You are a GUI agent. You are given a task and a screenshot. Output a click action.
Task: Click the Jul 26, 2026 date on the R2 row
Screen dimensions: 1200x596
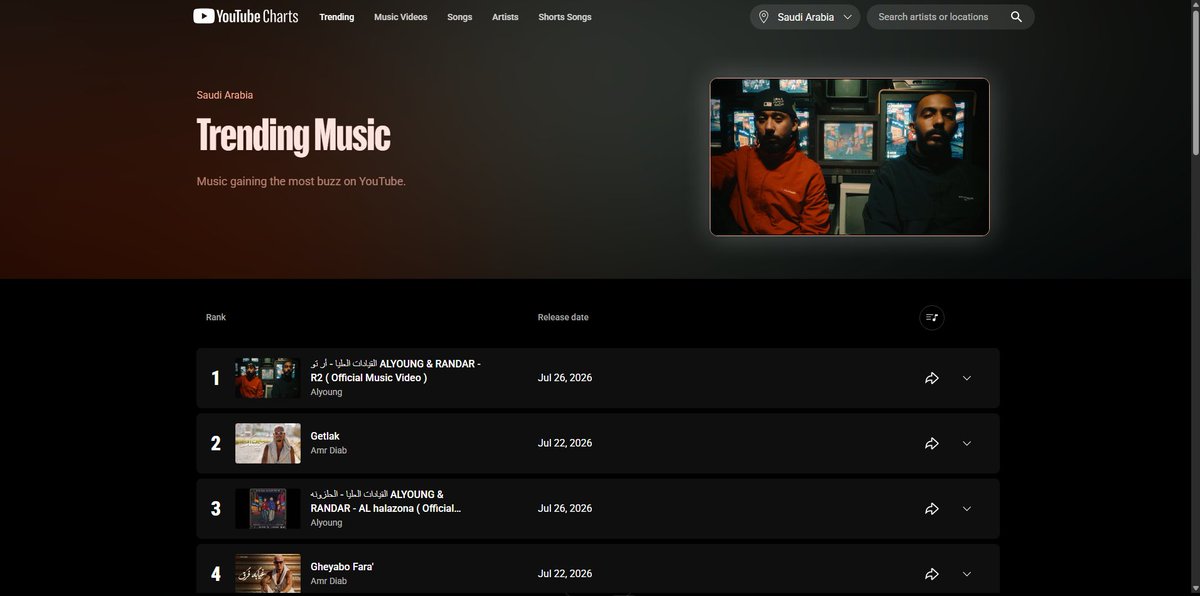click(565, 378)
